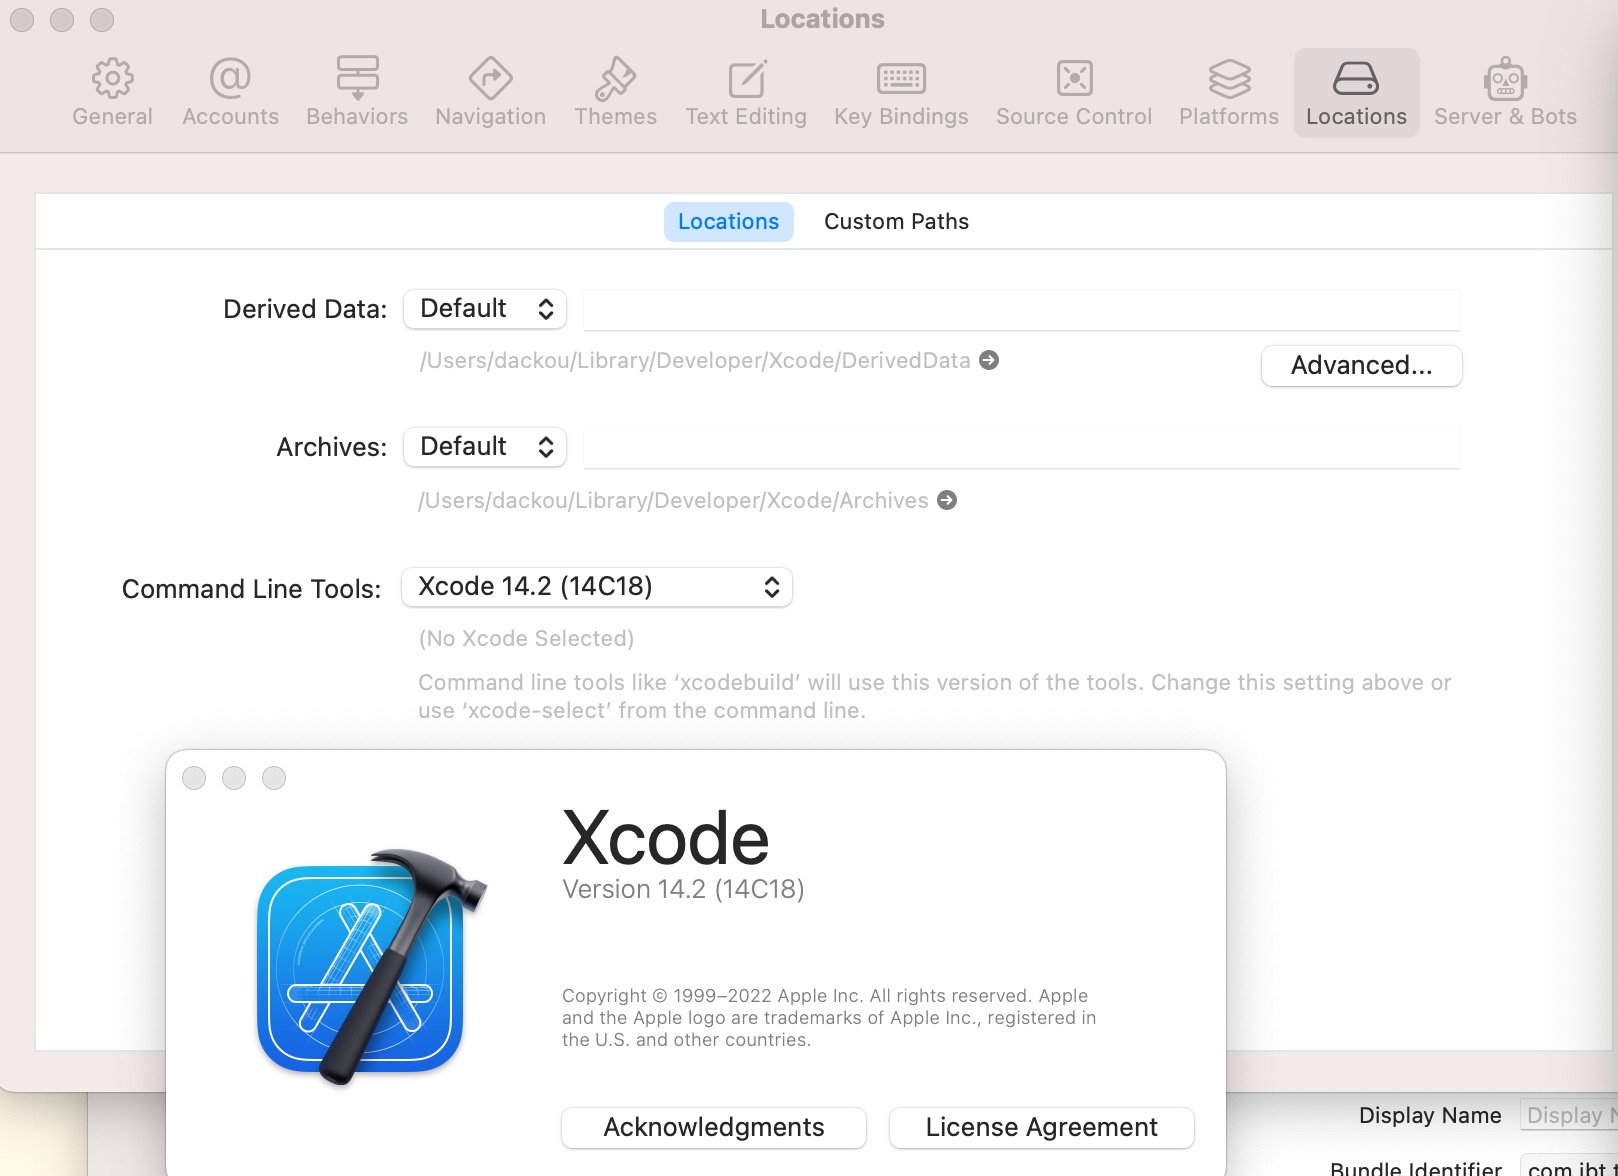Screen dimensions: 1618x1176
Task: Open the Acknowledgments button in About Xcode
Action: point(714,1127)
